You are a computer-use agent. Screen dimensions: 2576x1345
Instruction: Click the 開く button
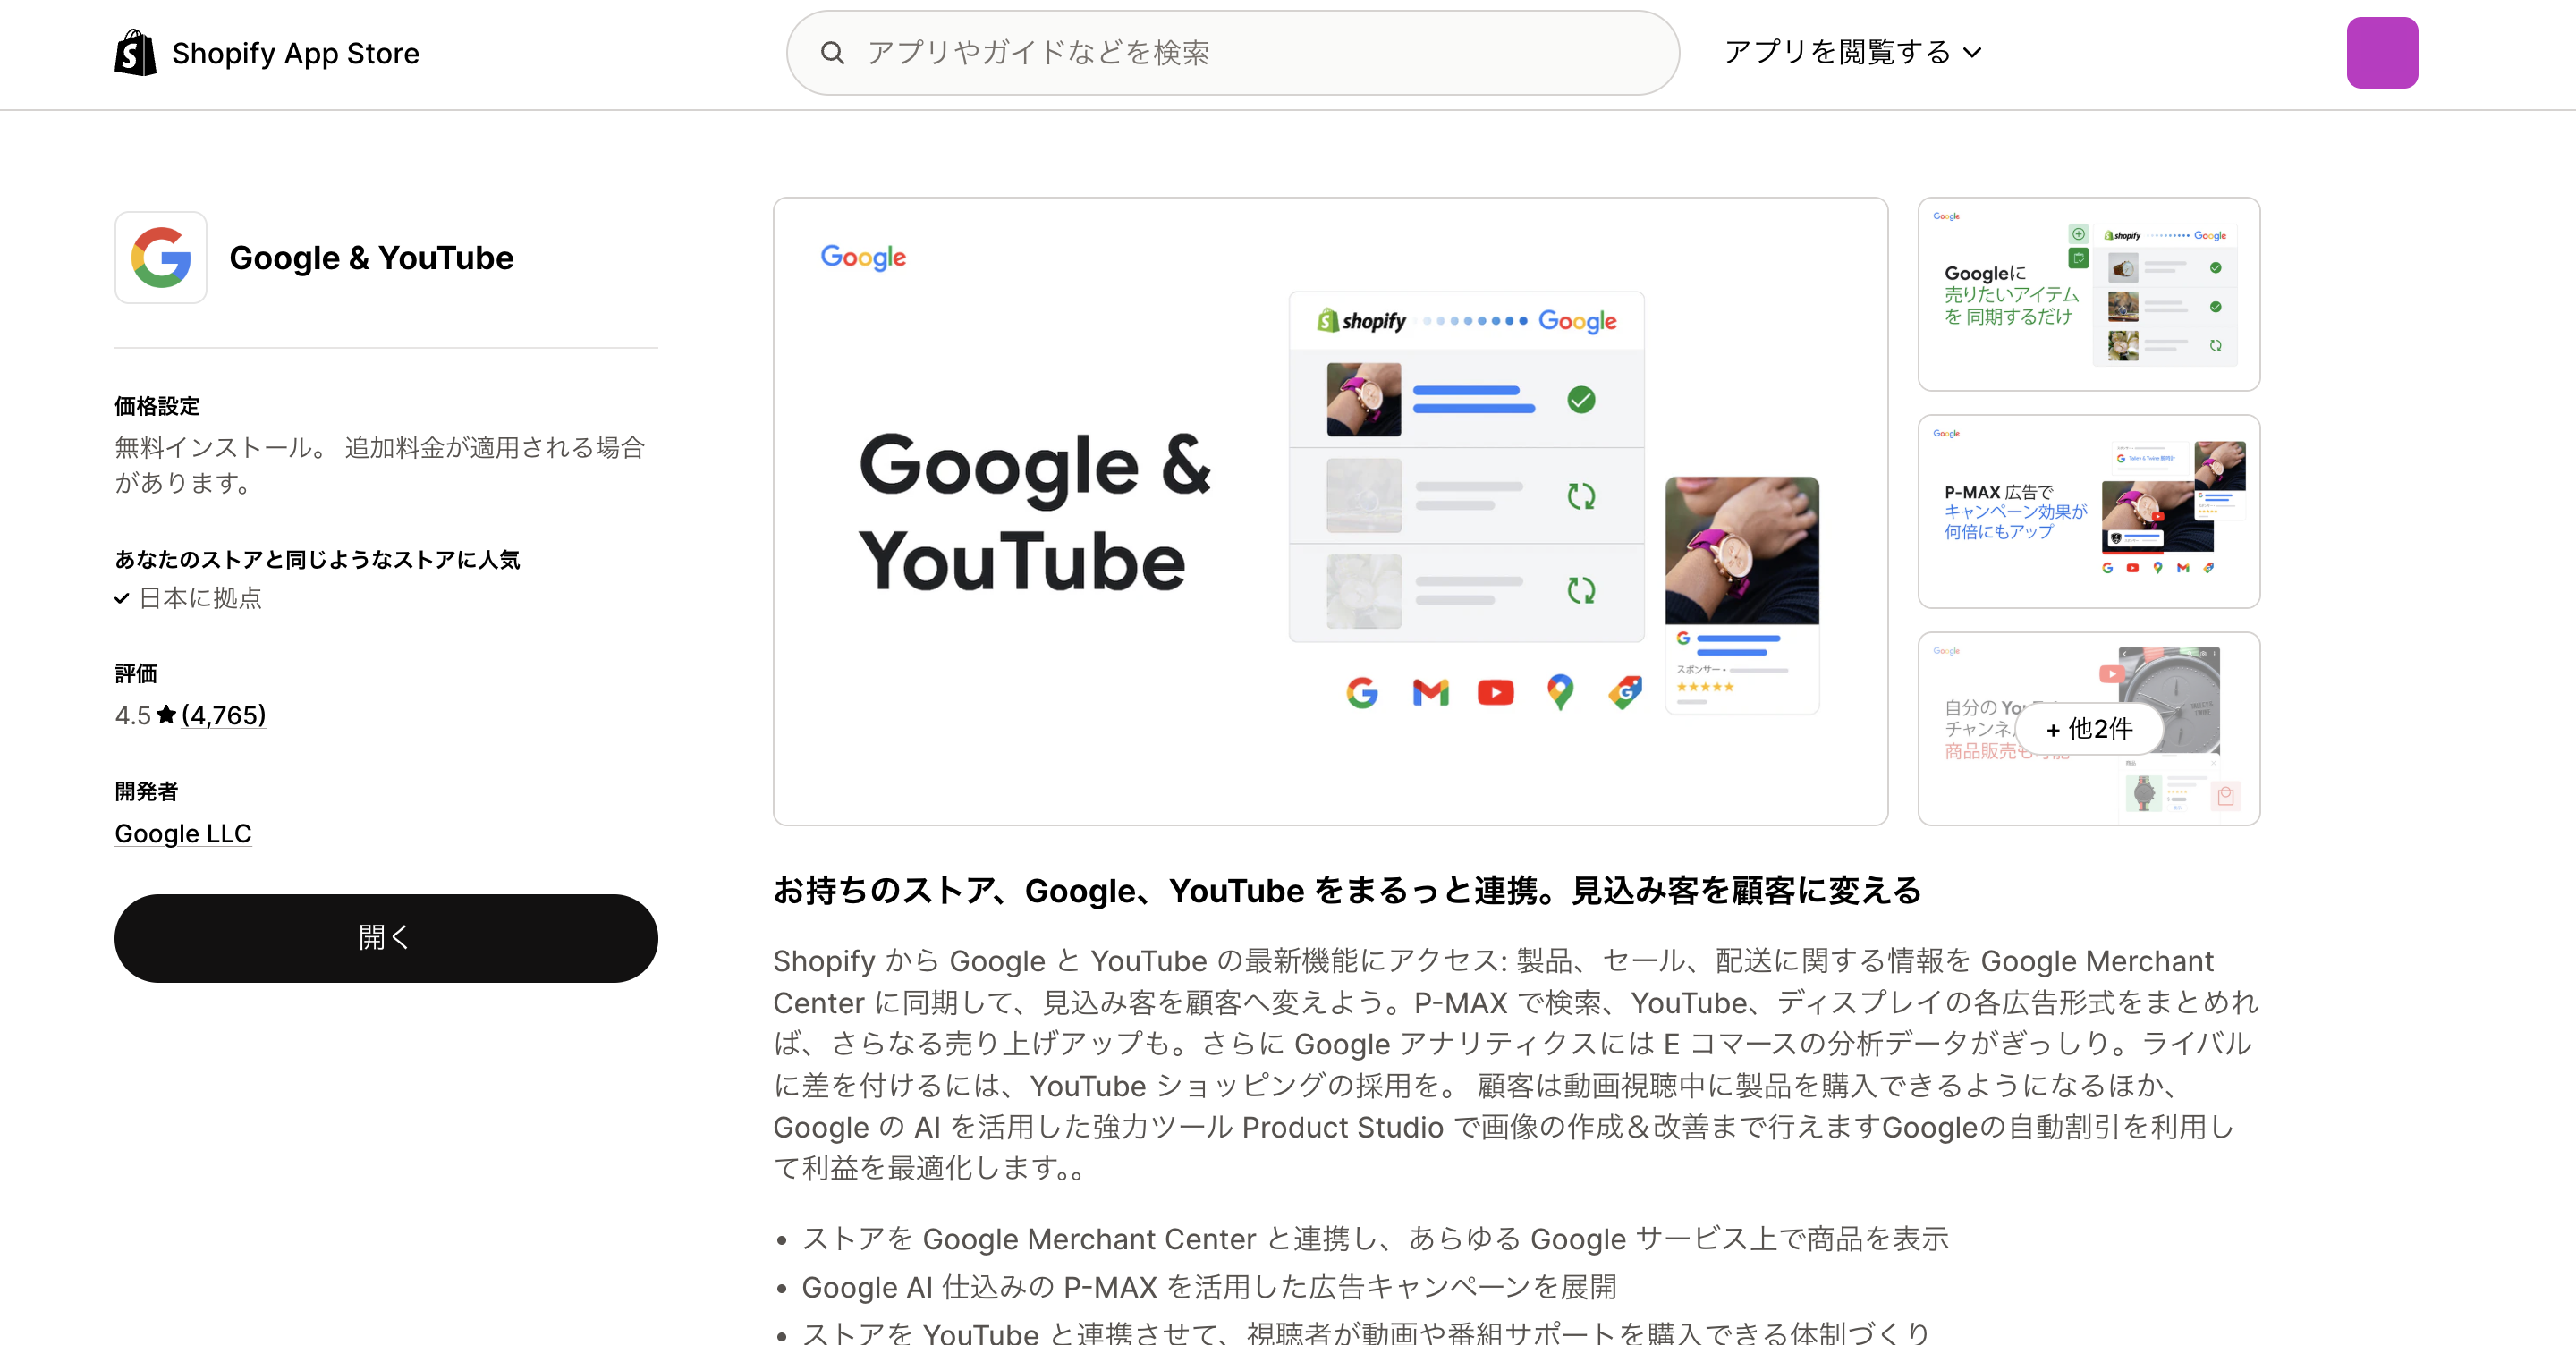pos(386,938)
